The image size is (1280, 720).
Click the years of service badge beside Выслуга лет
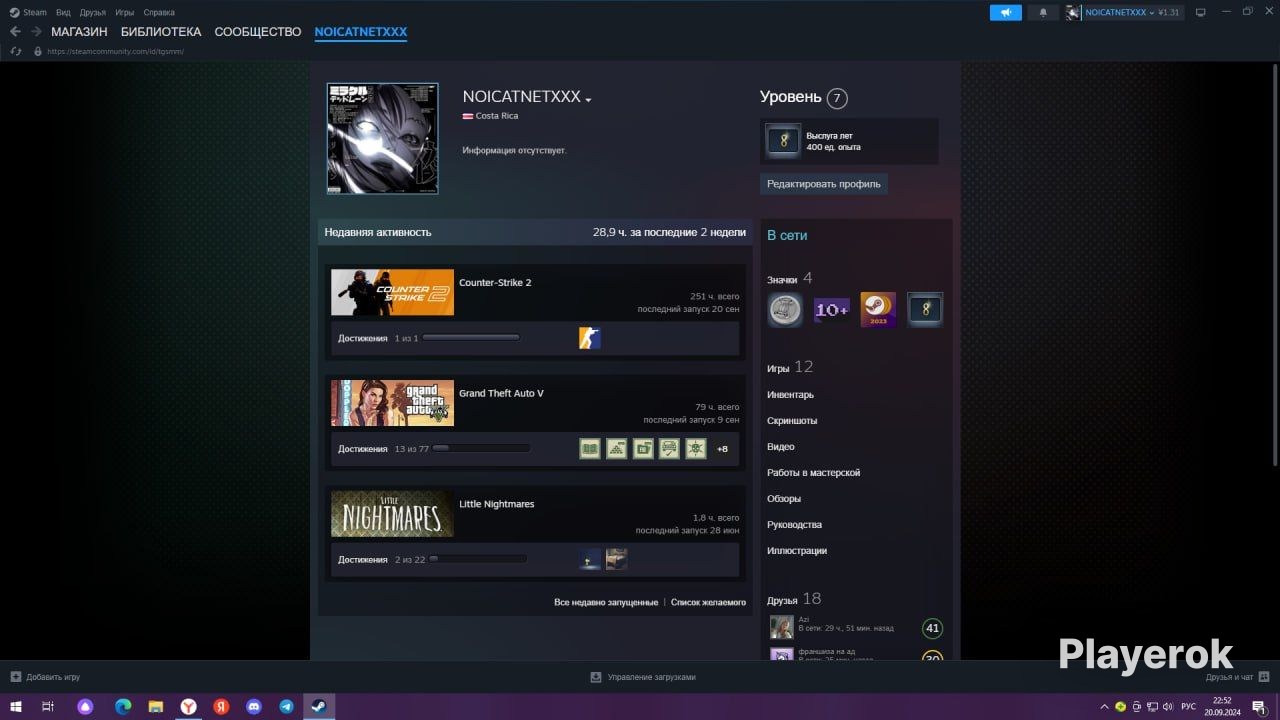pos(784,141)
